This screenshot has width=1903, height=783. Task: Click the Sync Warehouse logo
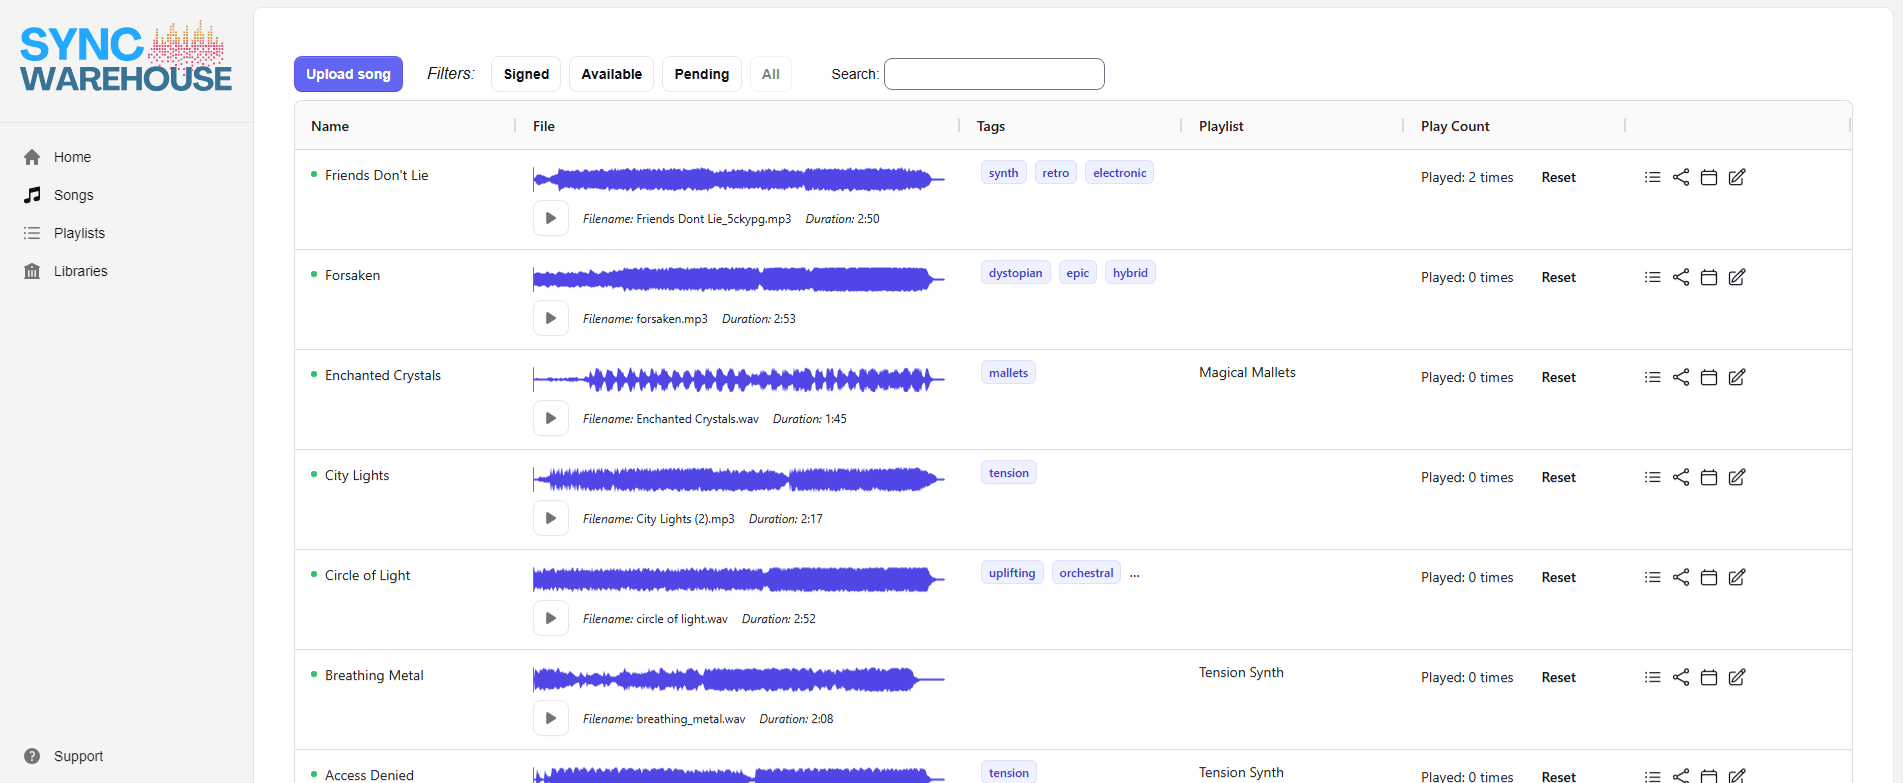tap(126, 58)
